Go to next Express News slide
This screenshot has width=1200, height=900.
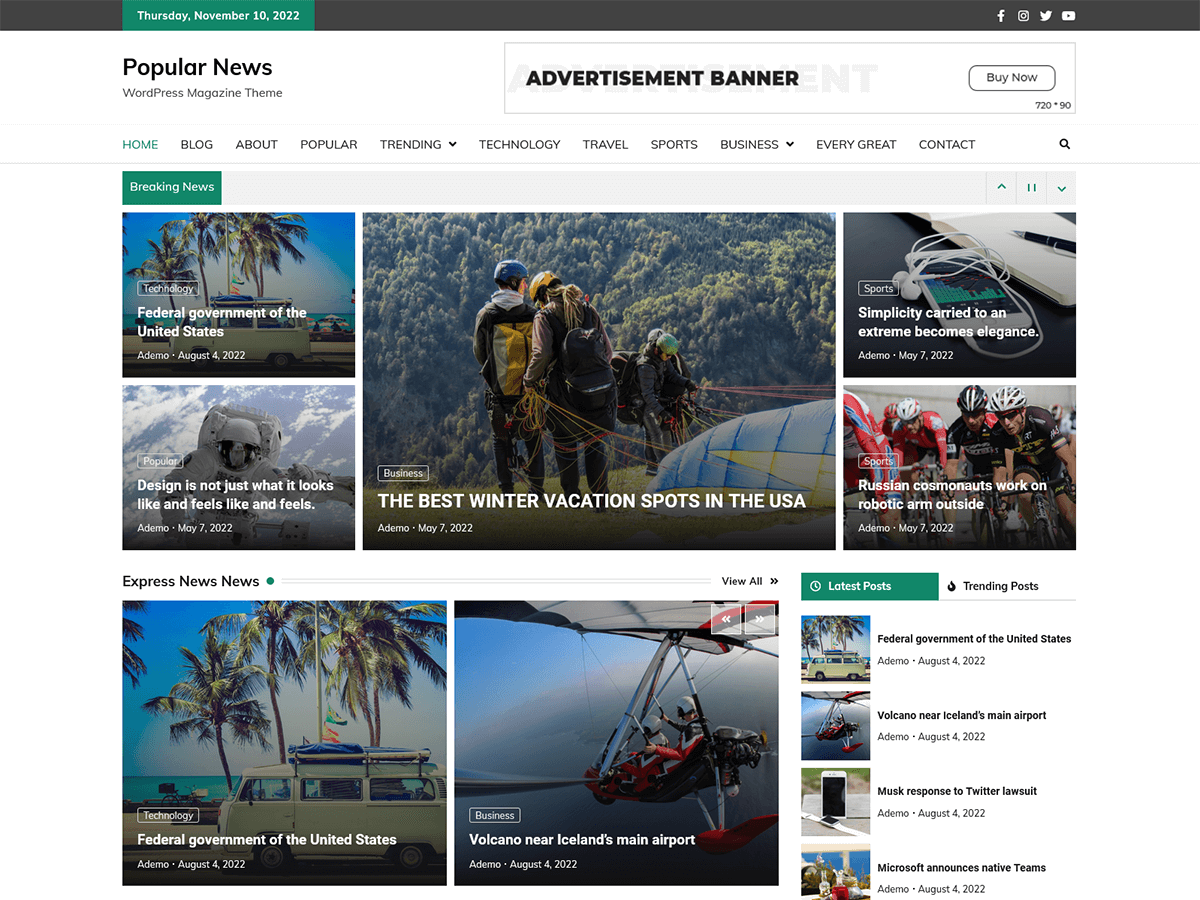point(760,619)
